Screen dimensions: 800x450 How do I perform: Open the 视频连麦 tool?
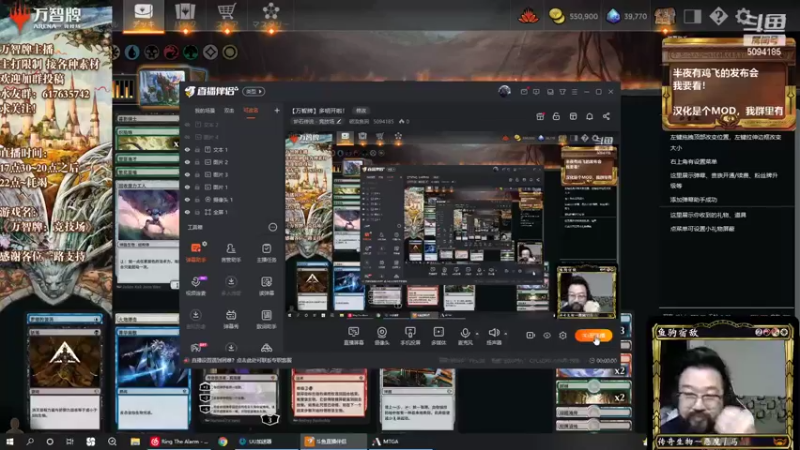point(195,286)
